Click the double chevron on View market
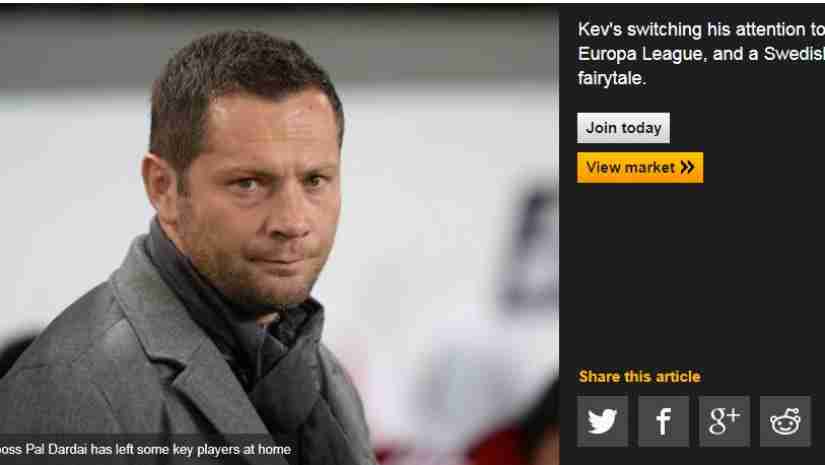The height and width of the screenshot is (465, 825). tap(687, 167)
